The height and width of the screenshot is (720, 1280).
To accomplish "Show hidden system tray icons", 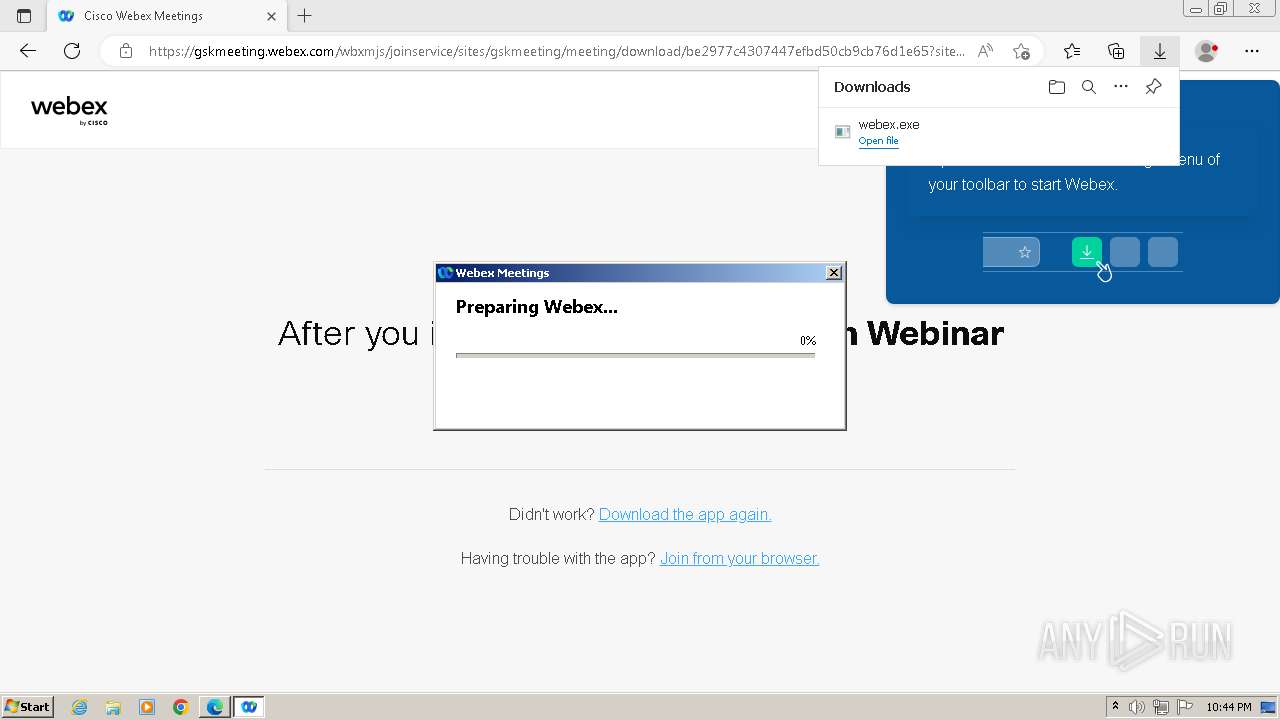I will (x=1115, y=707).
